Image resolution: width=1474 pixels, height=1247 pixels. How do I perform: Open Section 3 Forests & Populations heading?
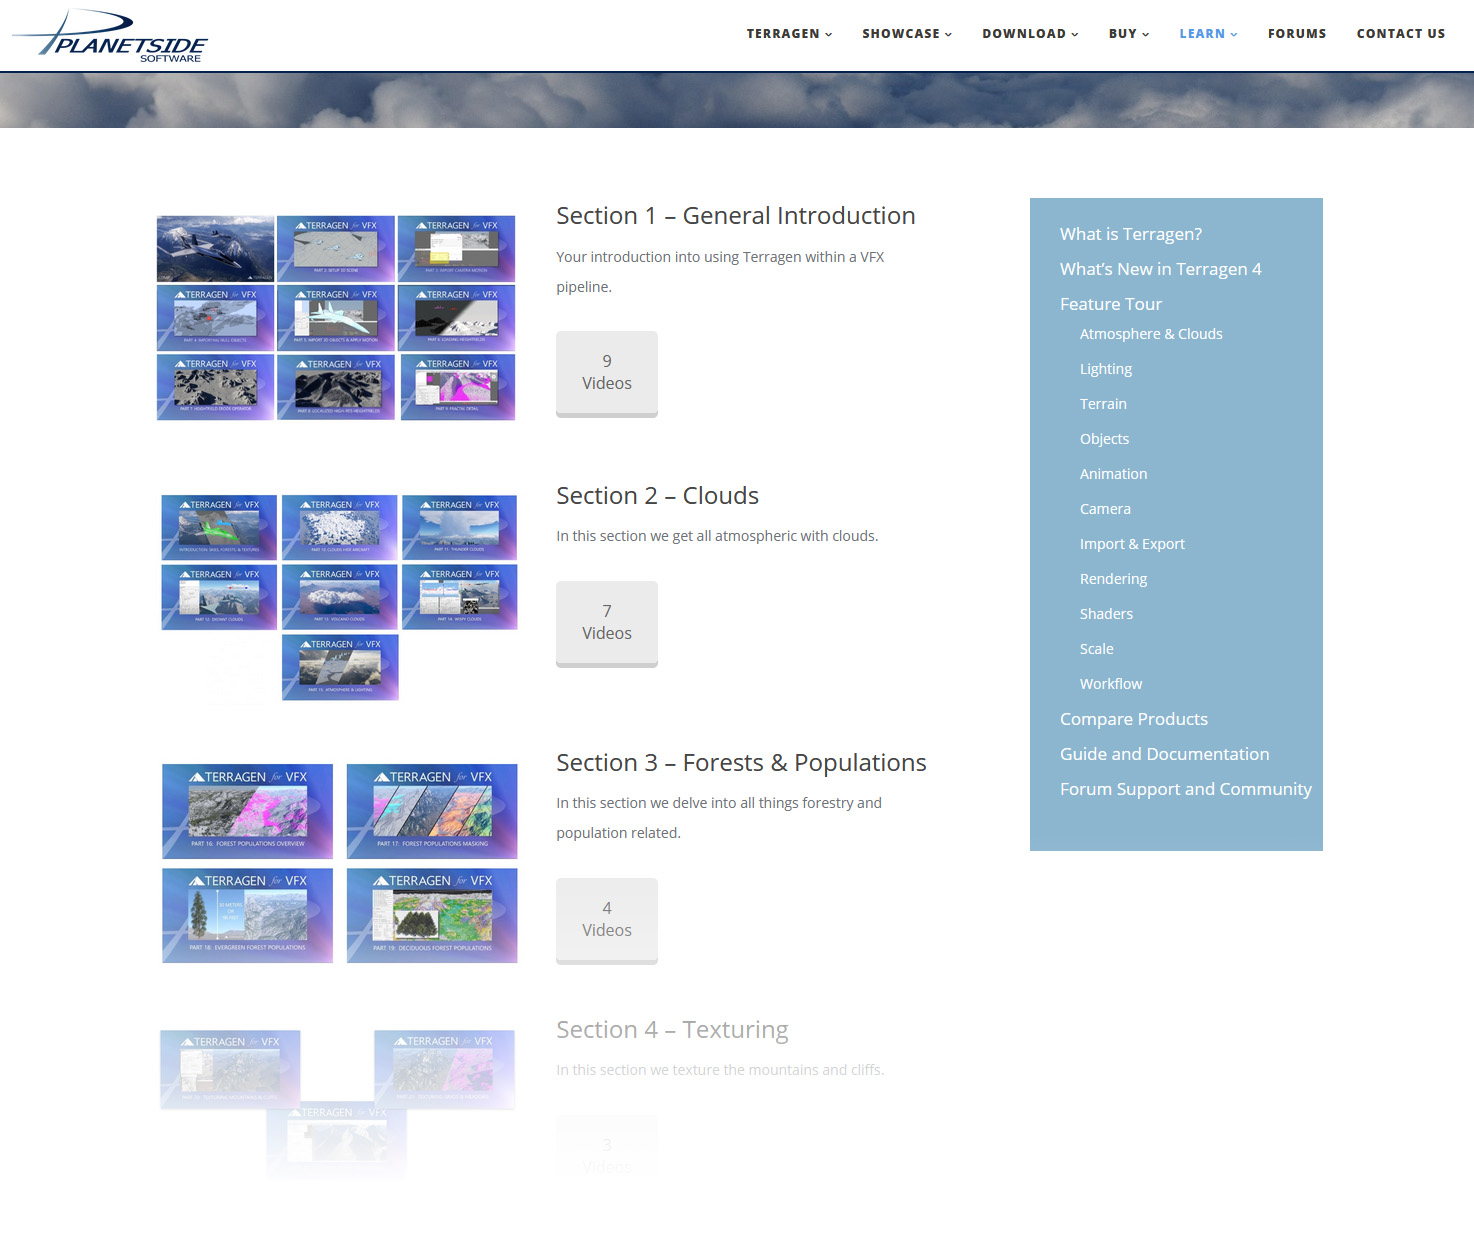click(x=740, y=763)
